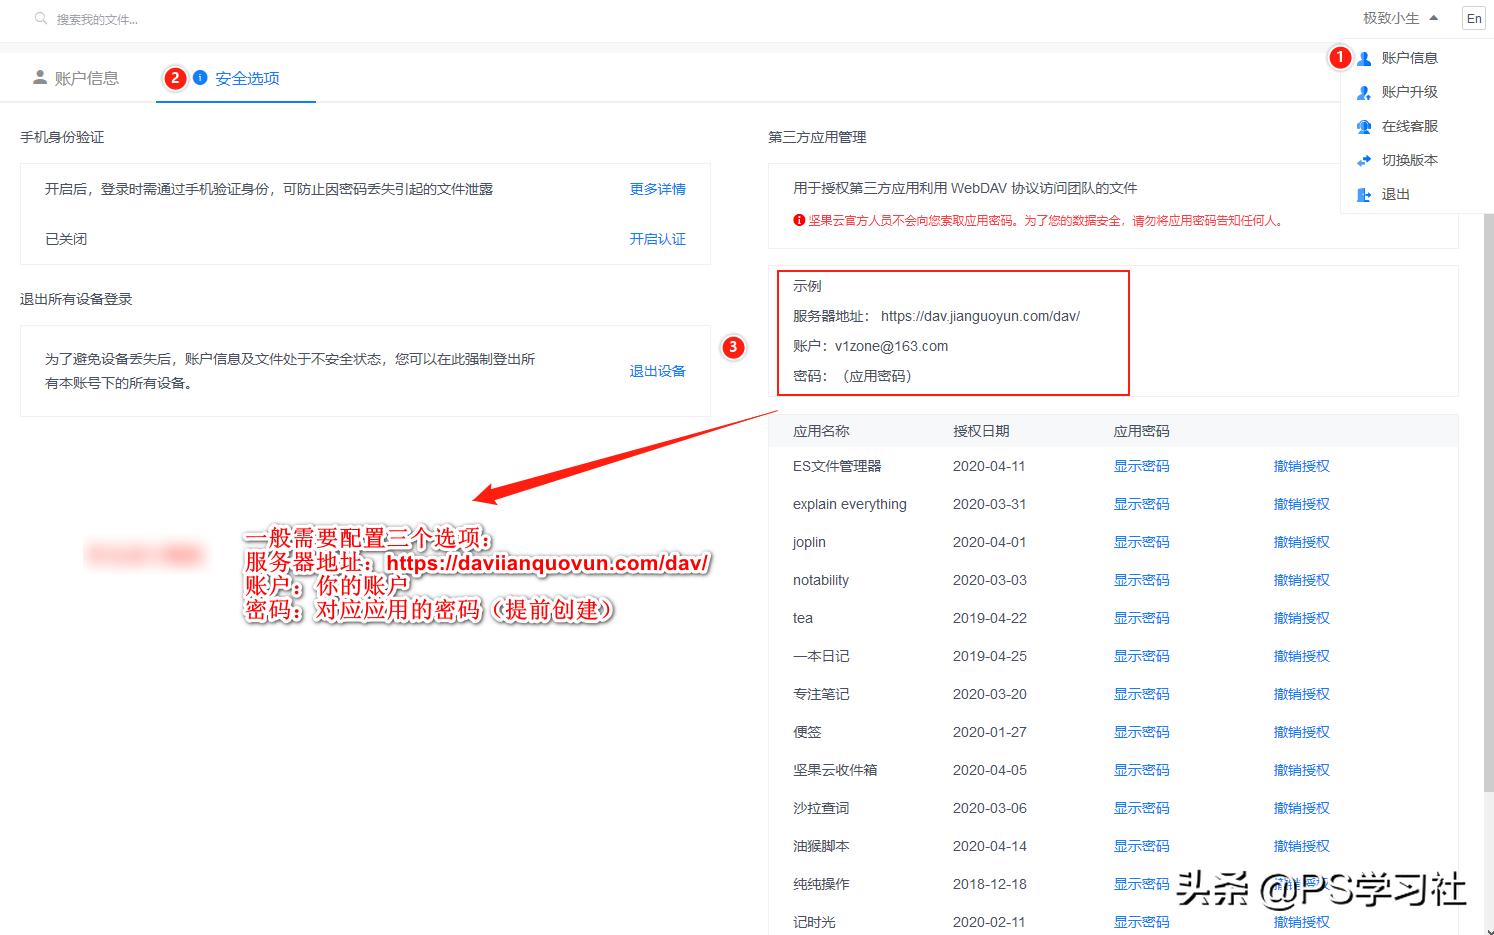Click the person icon on 账户信息 tab
1494x935 pixels.
point(40,76)
